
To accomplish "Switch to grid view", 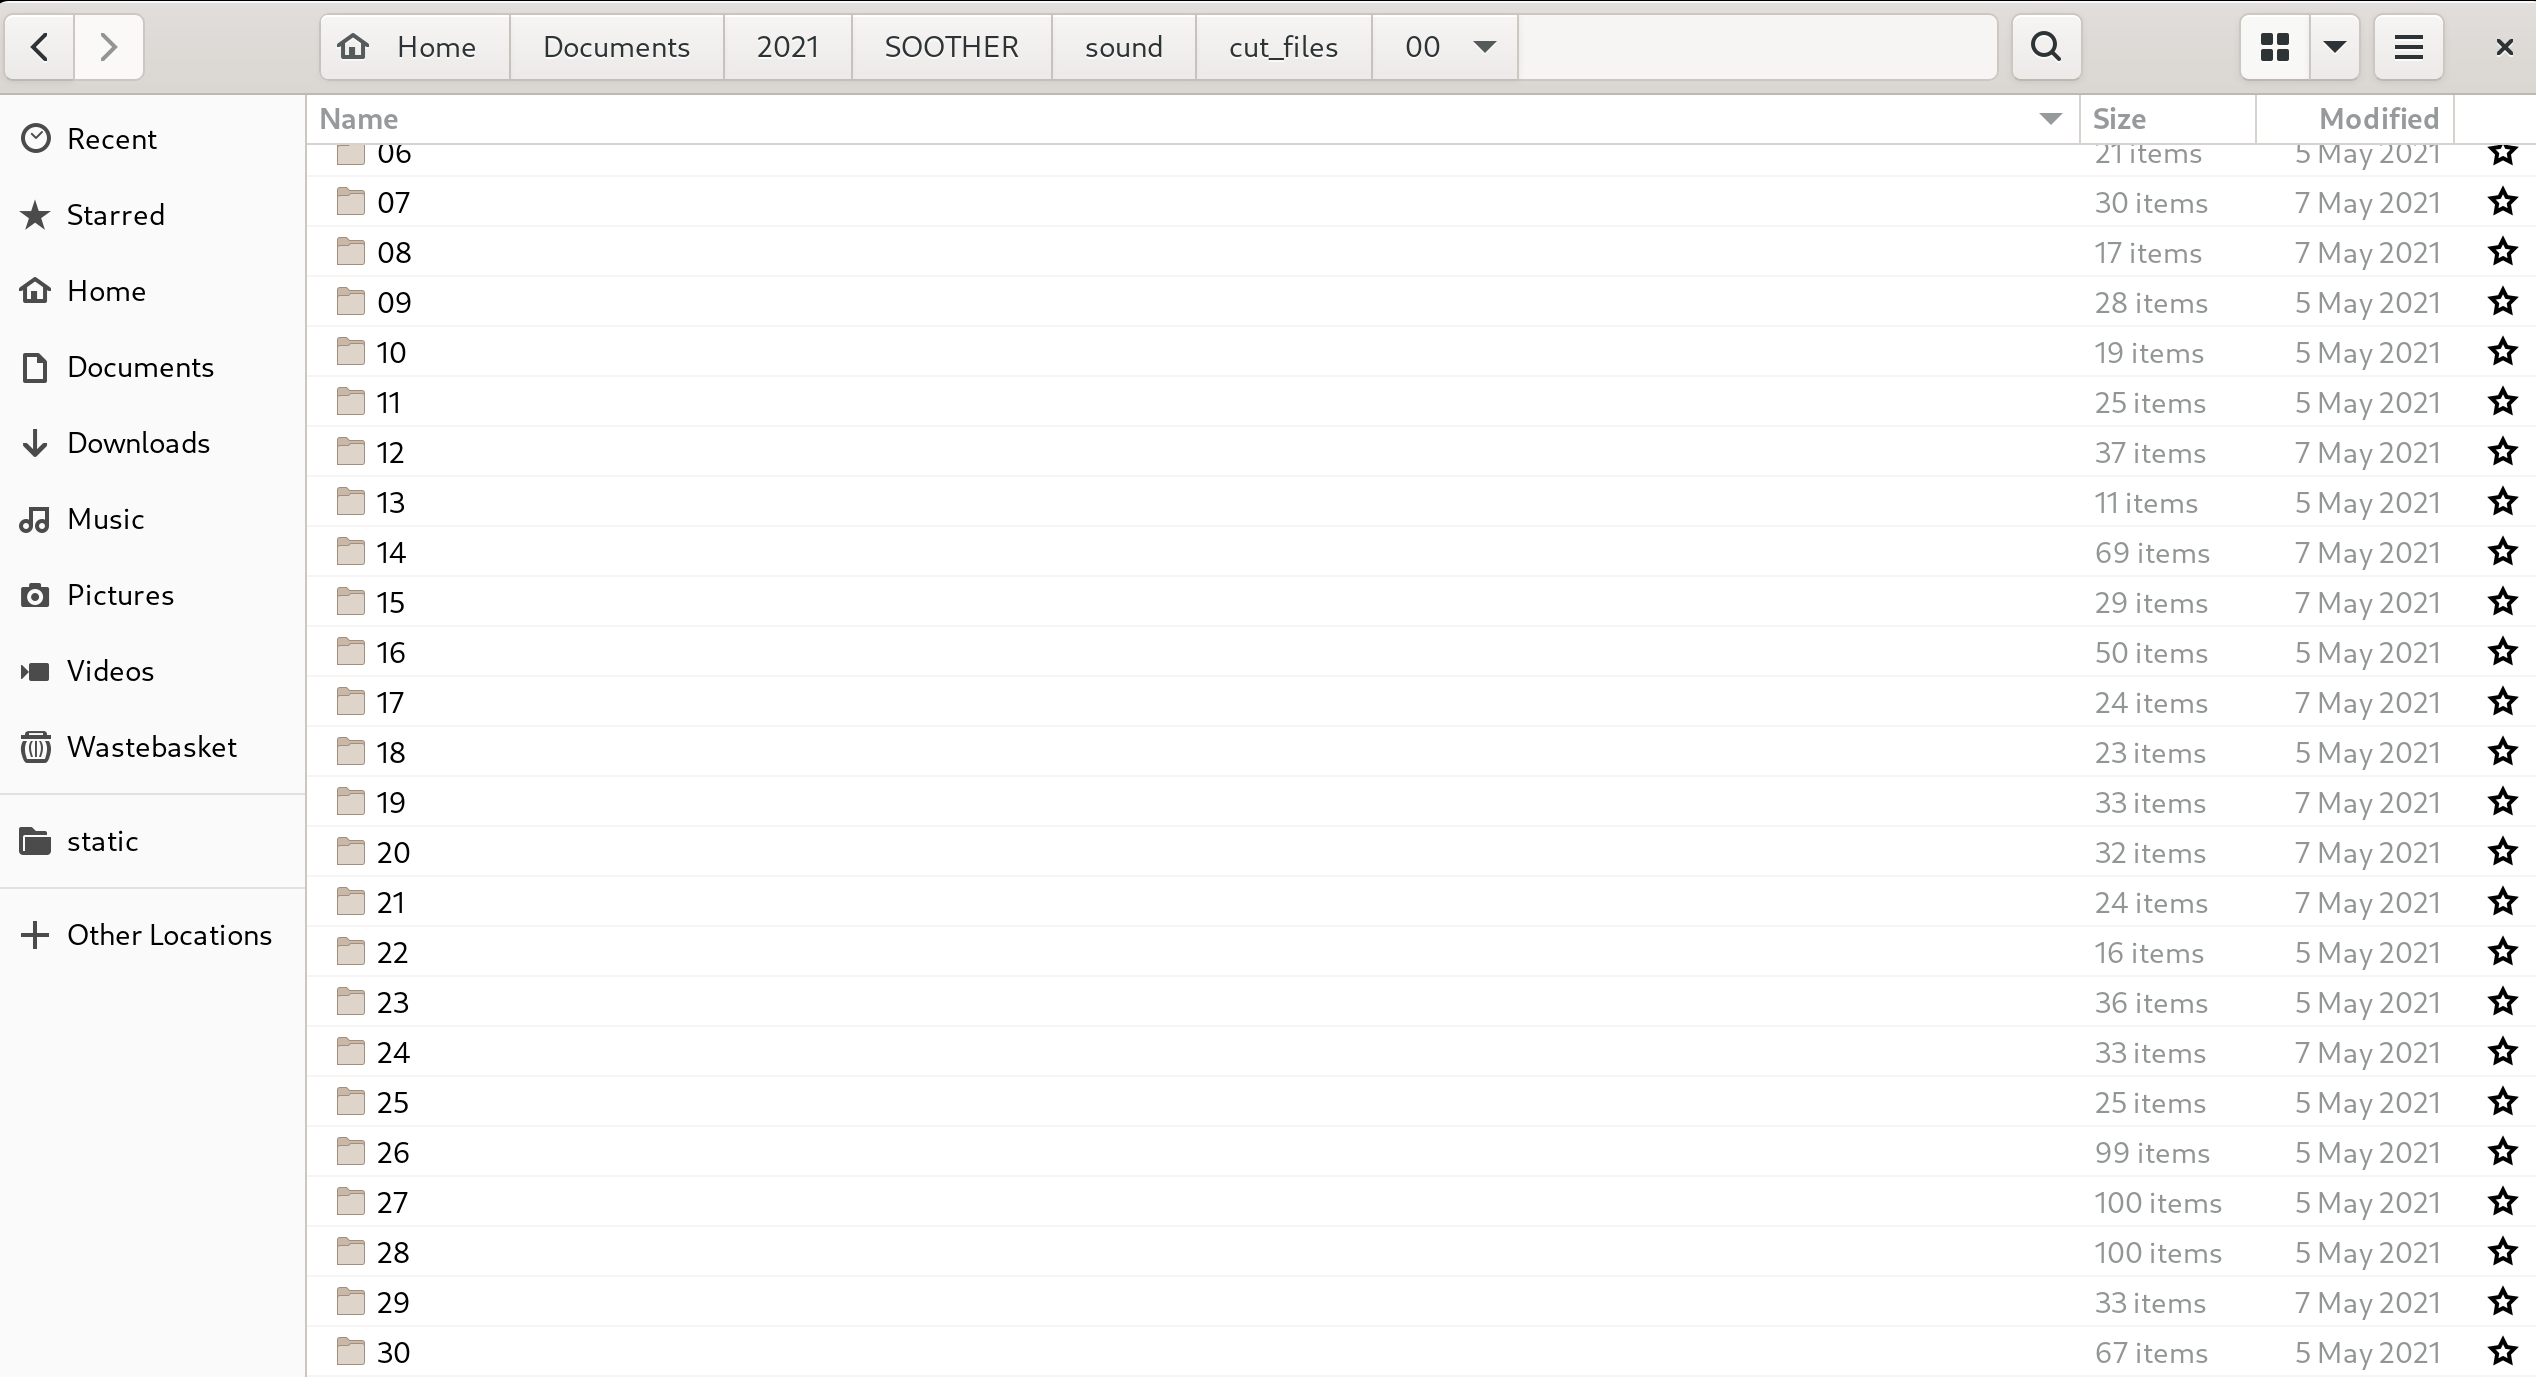I will tap(2274, 47).
